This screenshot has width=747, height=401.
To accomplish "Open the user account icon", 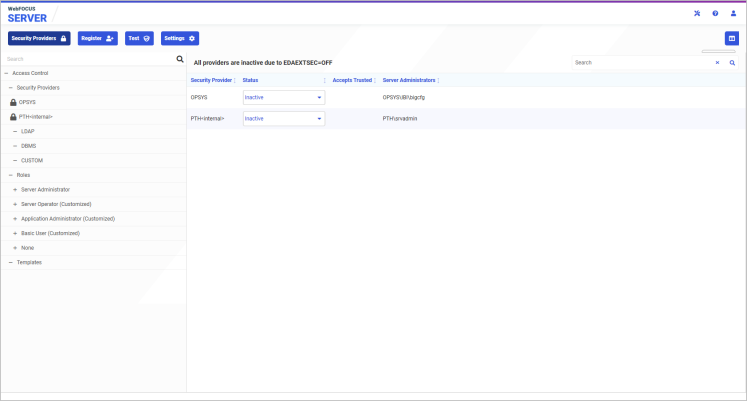I will point(733,13).
